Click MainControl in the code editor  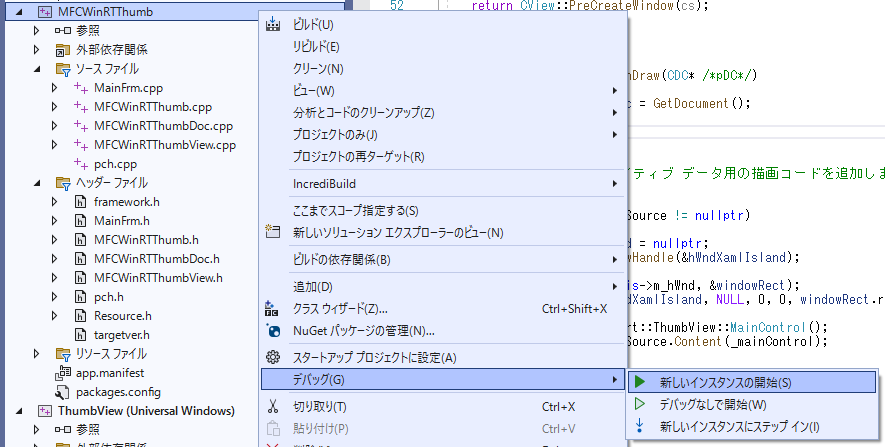click(769, 327)
